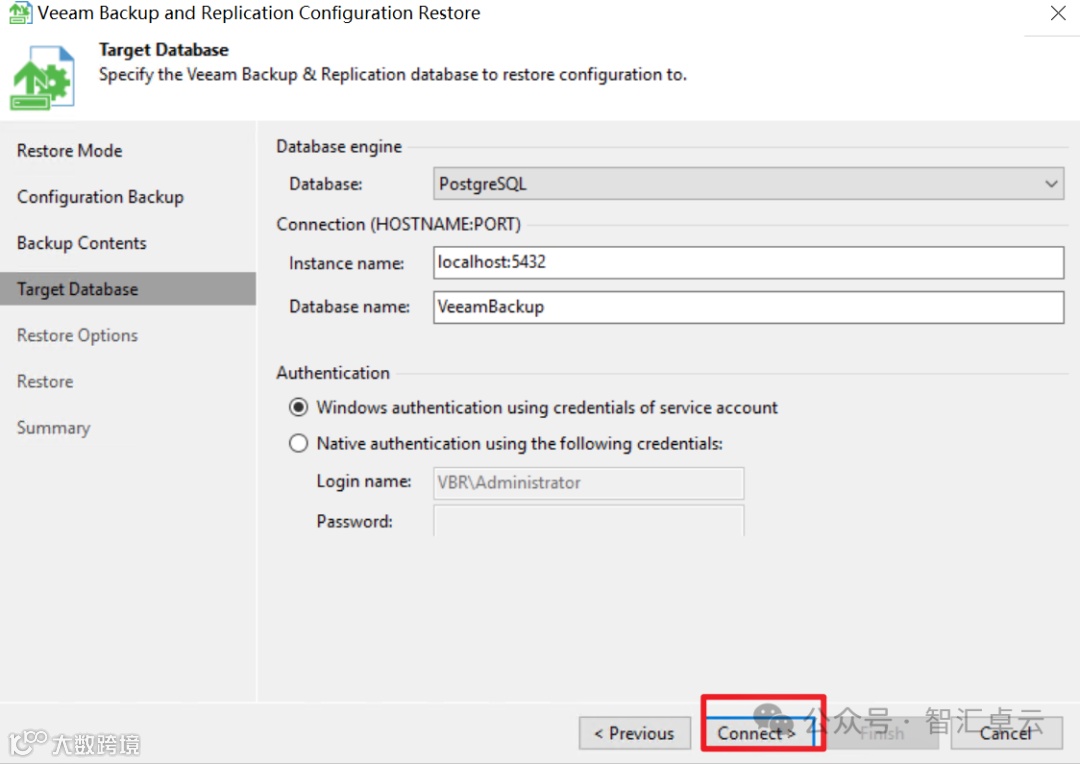Click the window title text
This screenshot has width=1080, height=764.
click(x=258, y=13)
